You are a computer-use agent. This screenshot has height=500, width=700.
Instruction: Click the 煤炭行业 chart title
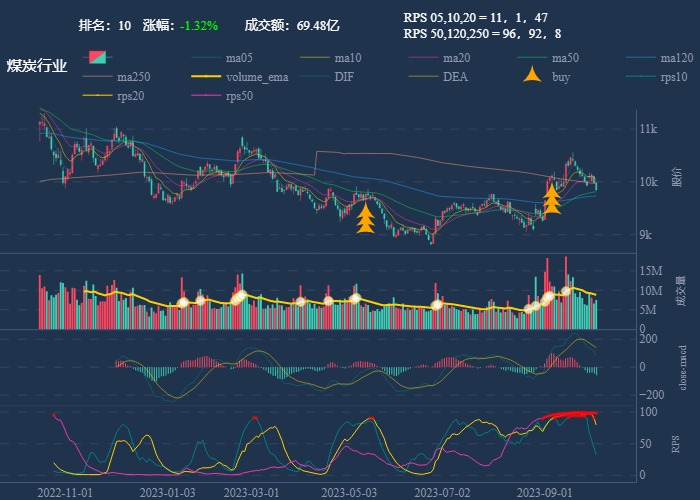point(37,66)
